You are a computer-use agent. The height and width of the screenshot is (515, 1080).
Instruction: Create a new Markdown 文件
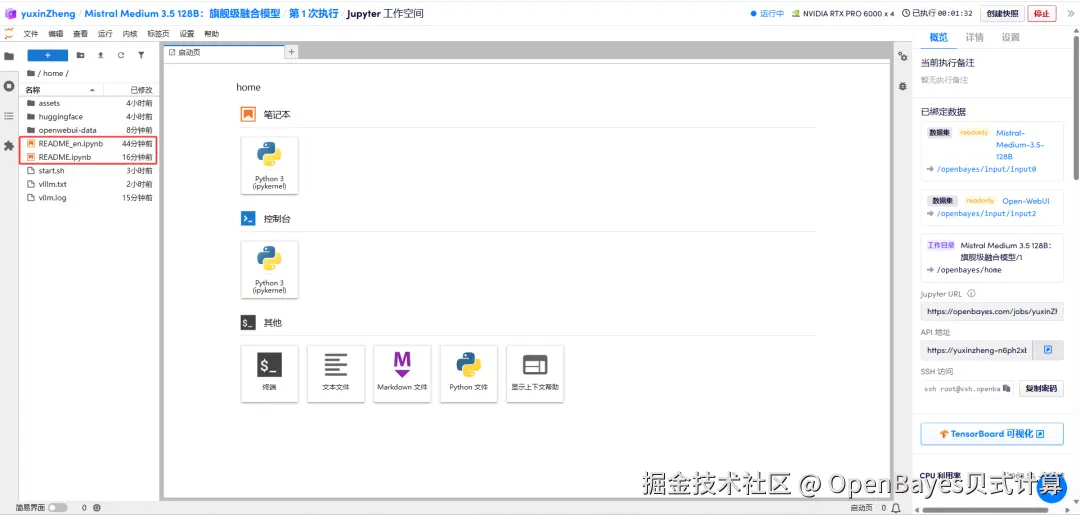pyautogui.click(x=402, y=373)
